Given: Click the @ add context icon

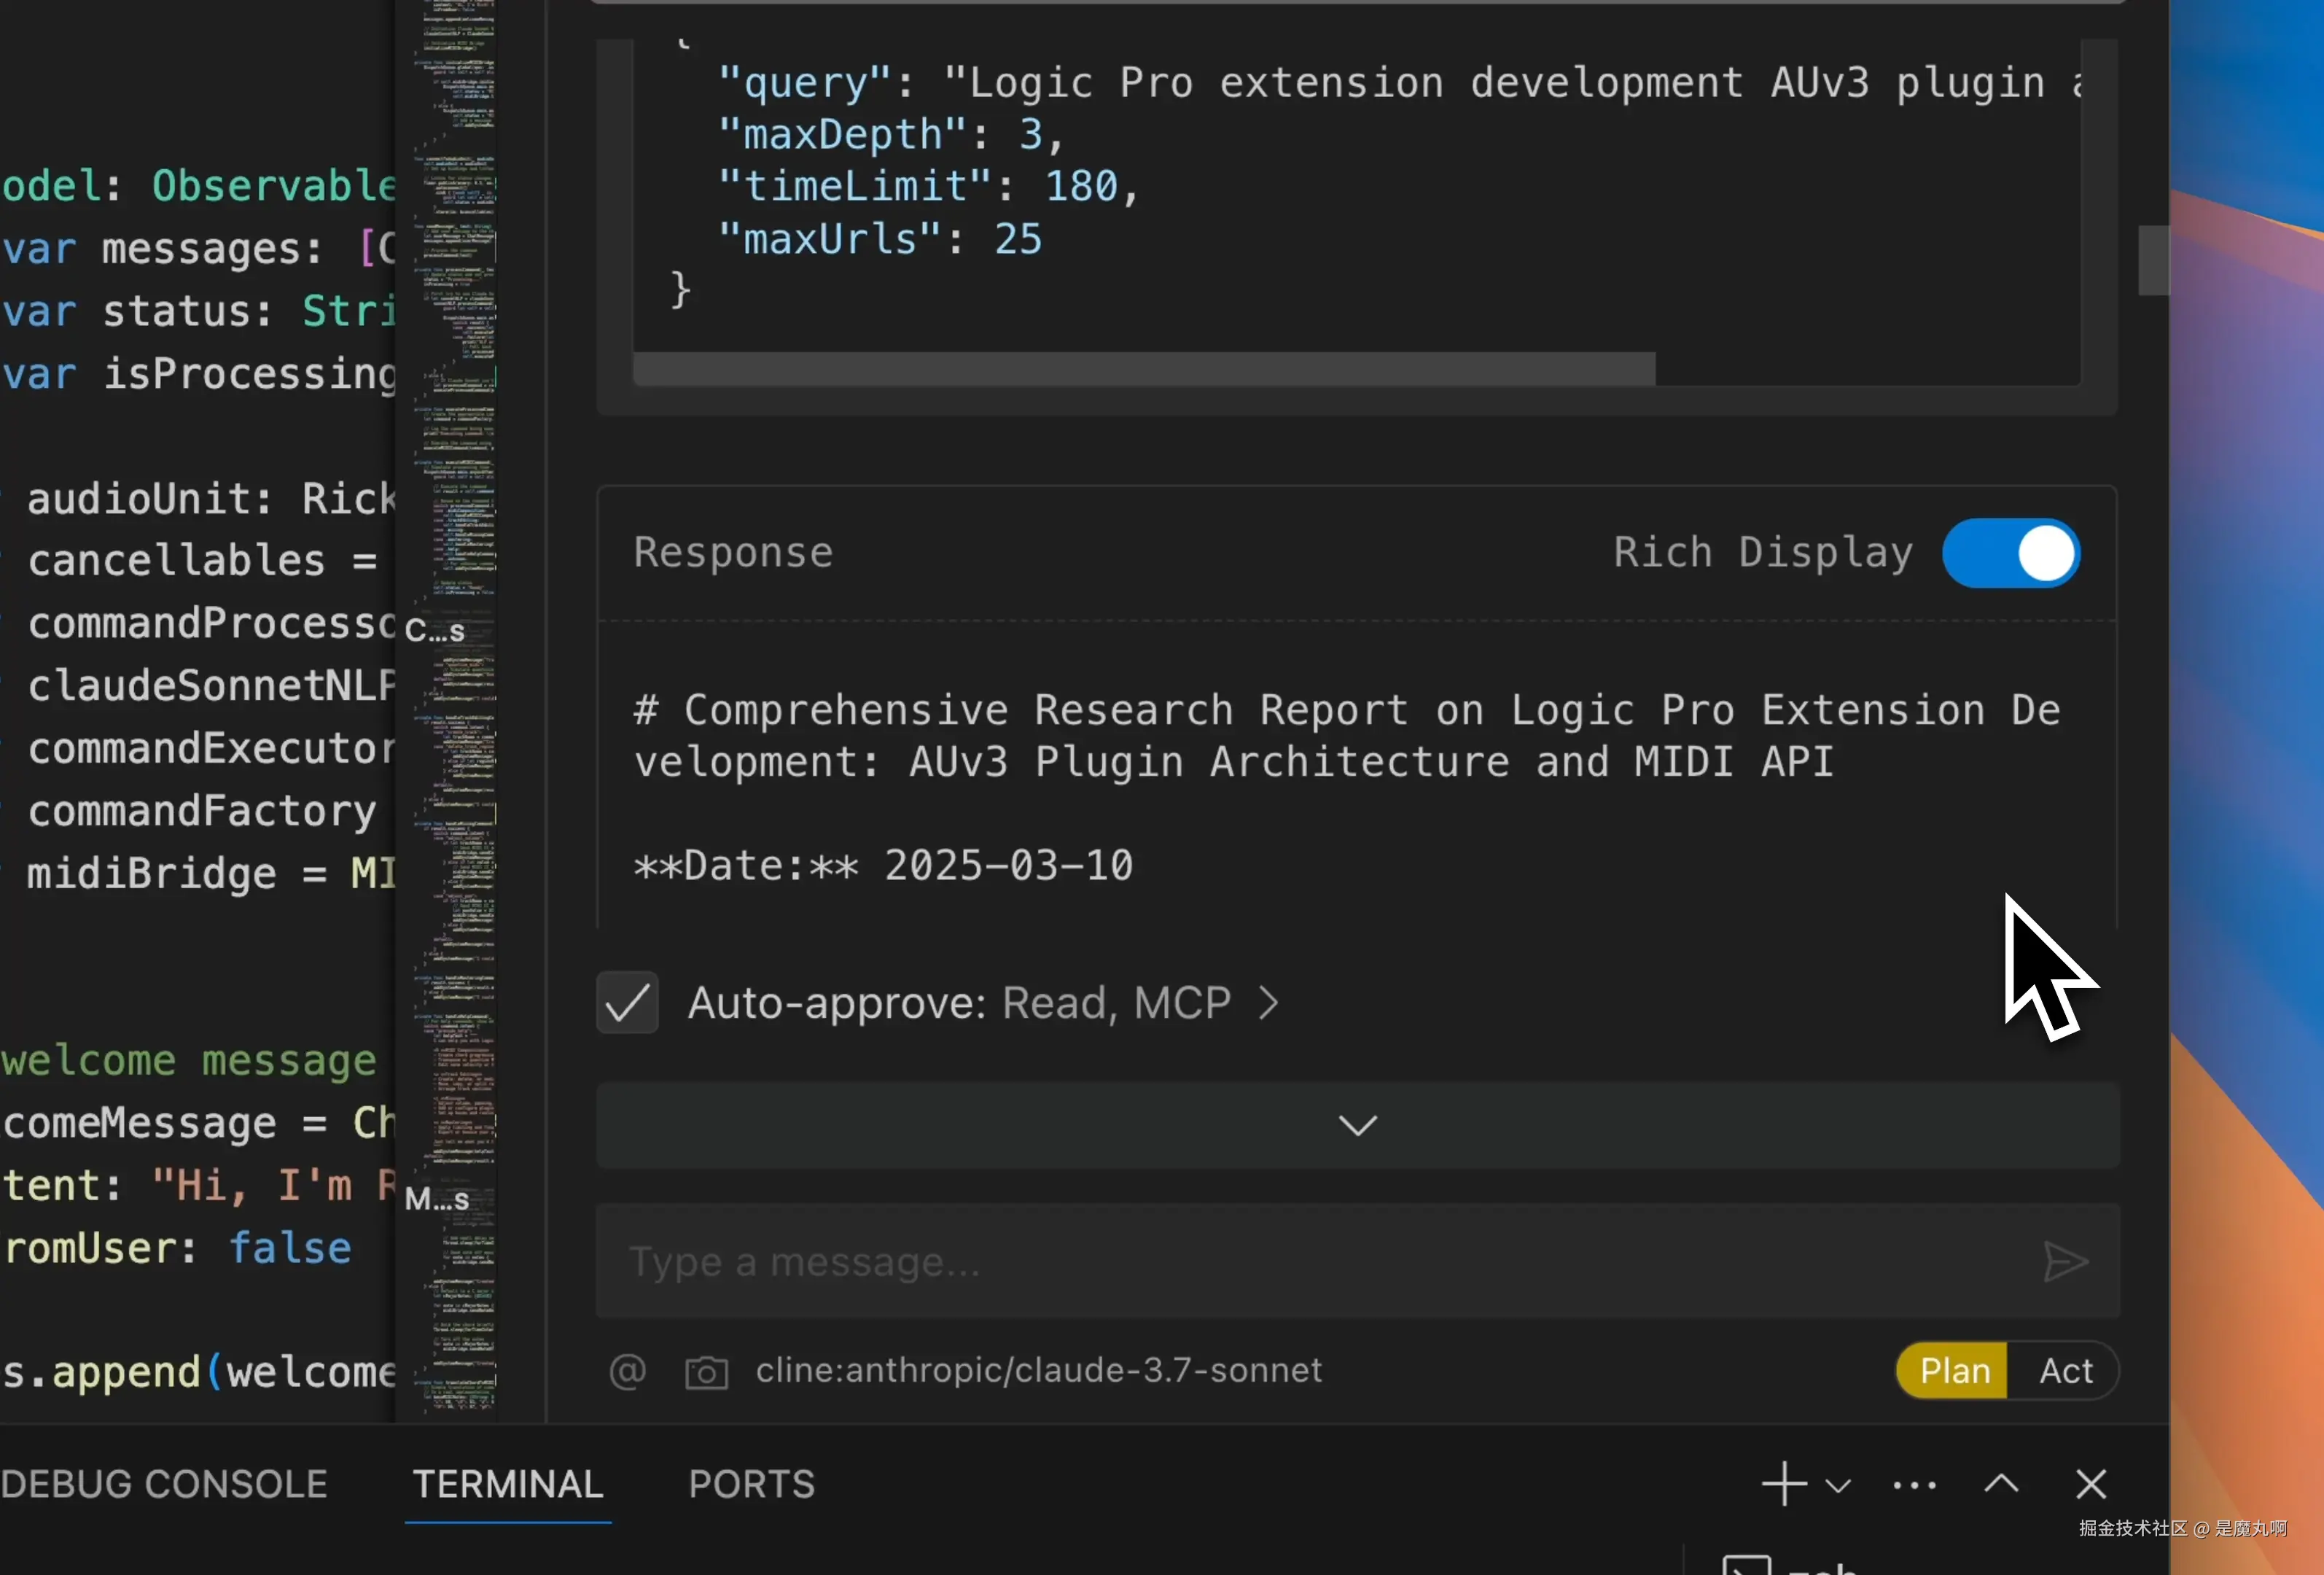Looking at the screenshot, I should 627,1371.
